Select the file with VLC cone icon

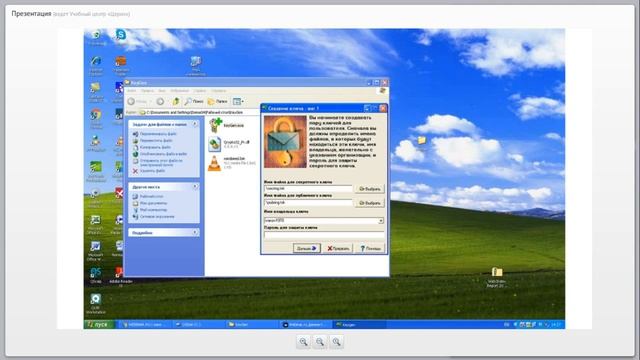(231, 163)
